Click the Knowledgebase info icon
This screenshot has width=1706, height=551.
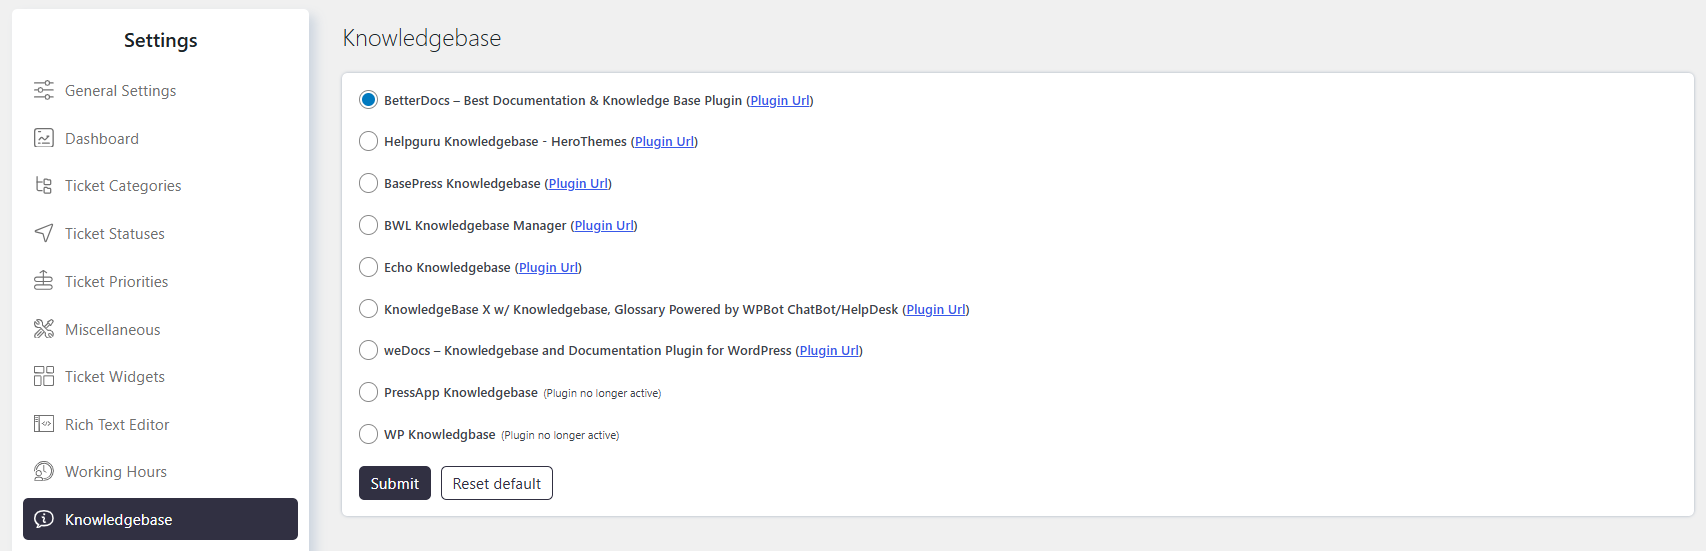pyautogui.click(x=44, y=519)
